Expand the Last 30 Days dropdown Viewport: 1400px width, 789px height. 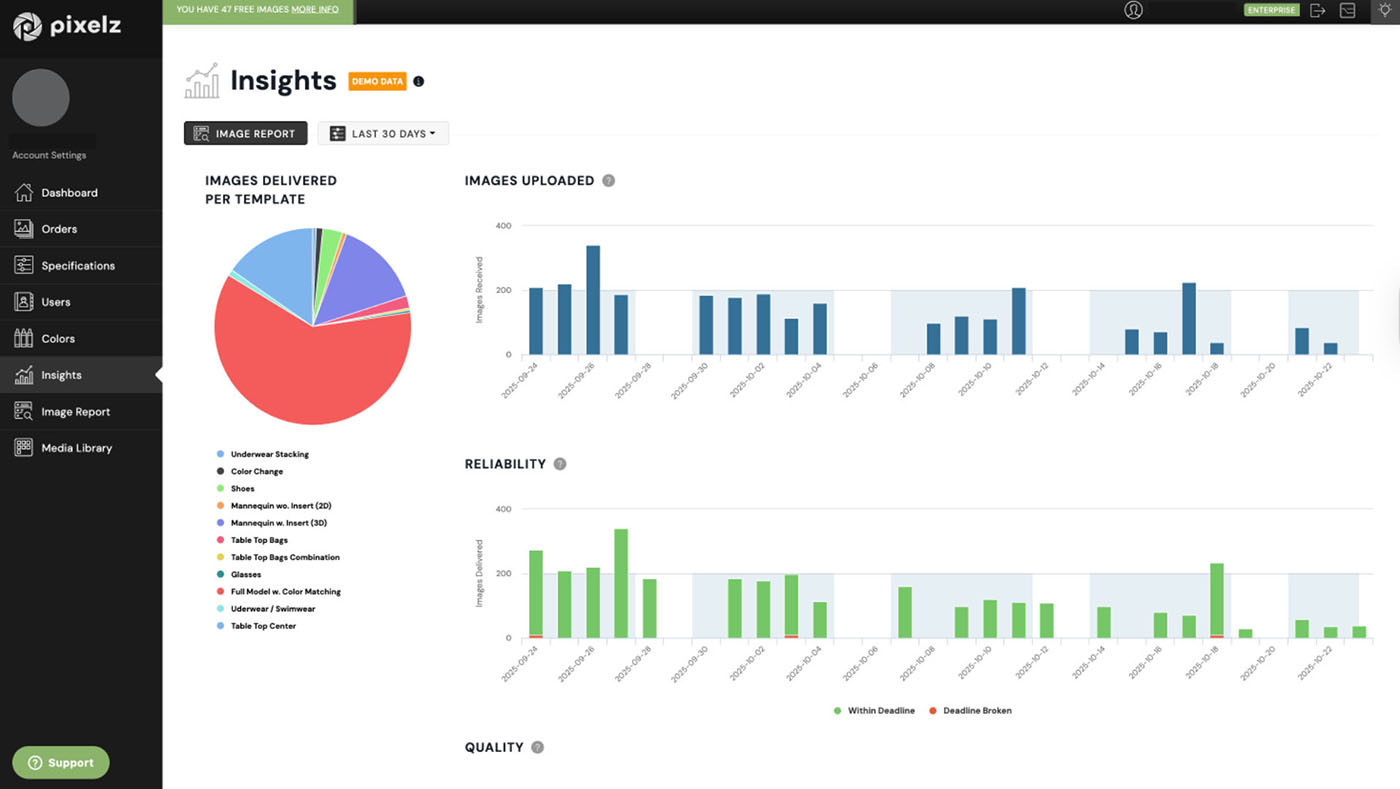tap(383, 134)
